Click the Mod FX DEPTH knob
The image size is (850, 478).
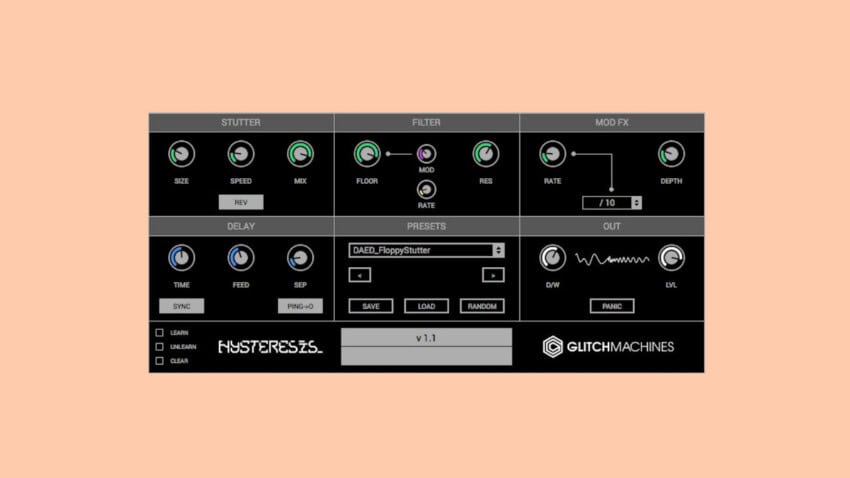[x=671, y=154]
